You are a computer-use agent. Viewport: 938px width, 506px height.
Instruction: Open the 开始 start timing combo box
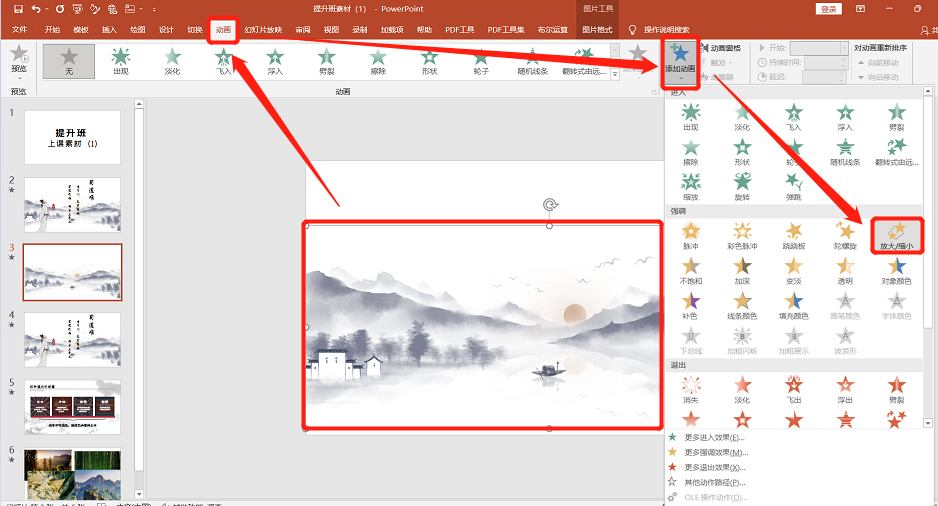[x=818, y=48]
